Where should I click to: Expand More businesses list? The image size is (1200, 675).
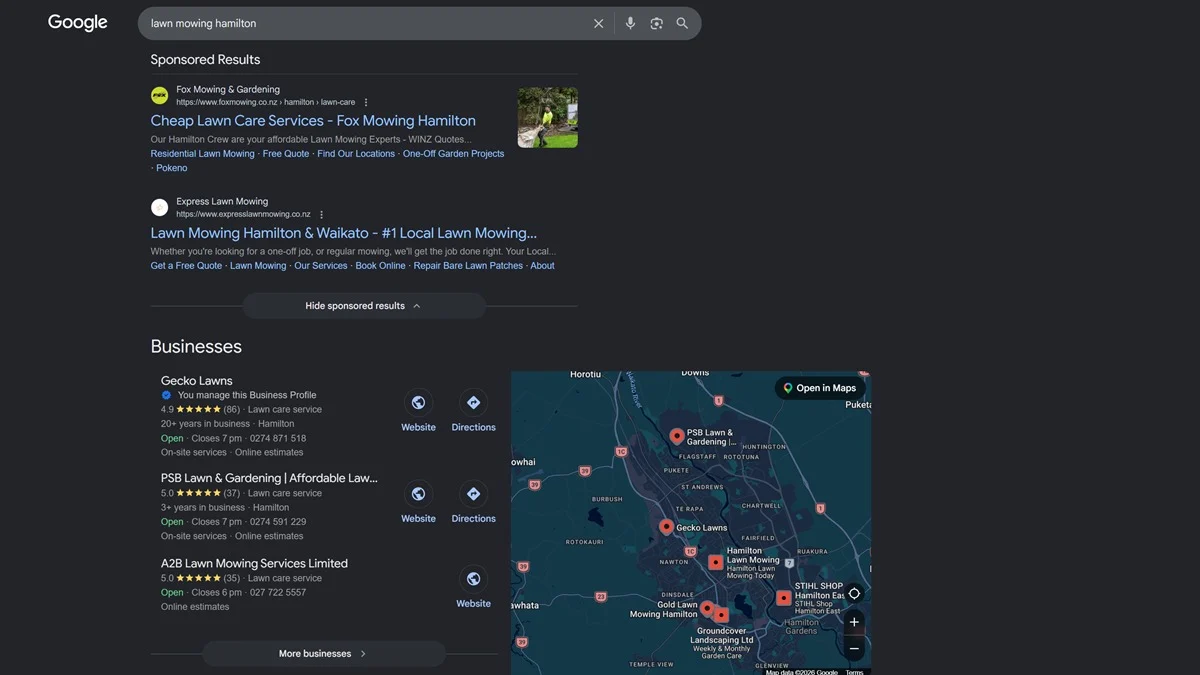(323, 654)
